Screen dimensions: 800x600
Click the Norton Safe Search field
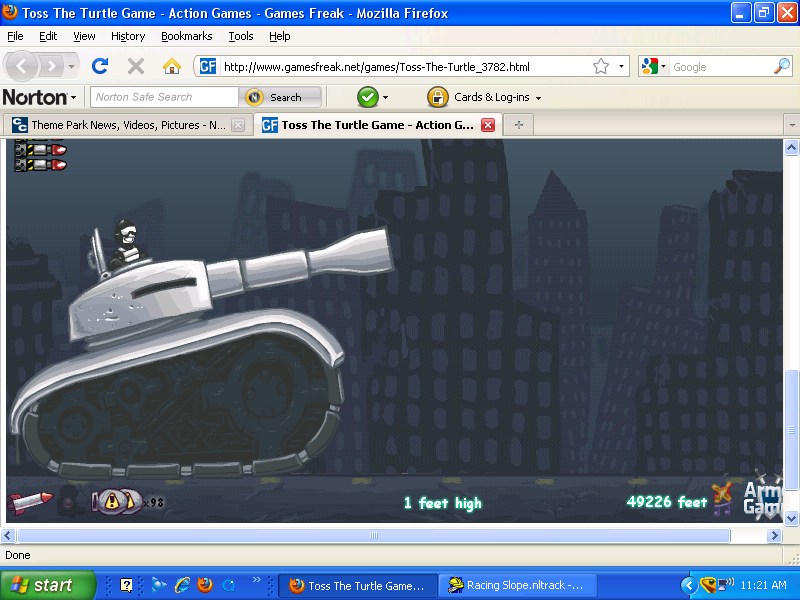[164, 97]
